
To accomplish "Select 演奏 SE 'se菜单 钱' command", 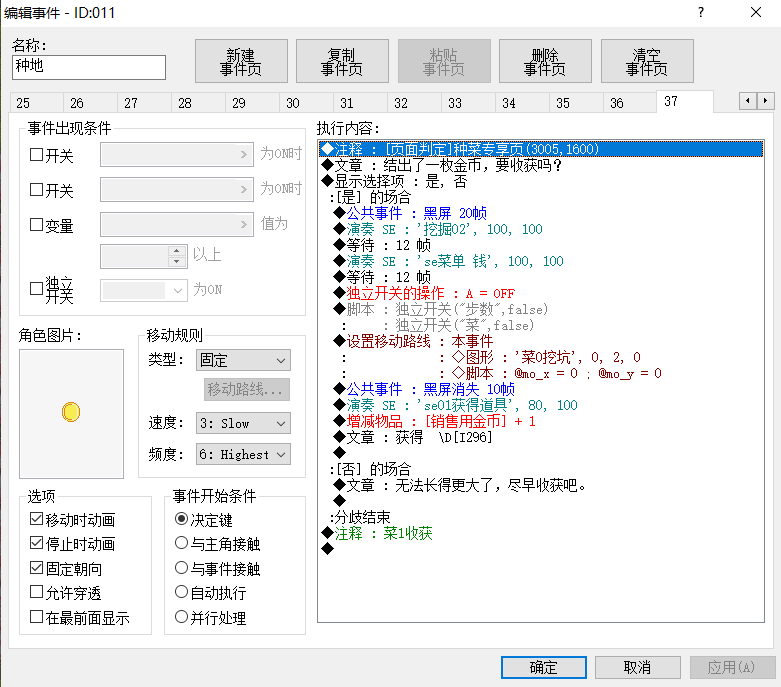I will [x=541, y=261].
